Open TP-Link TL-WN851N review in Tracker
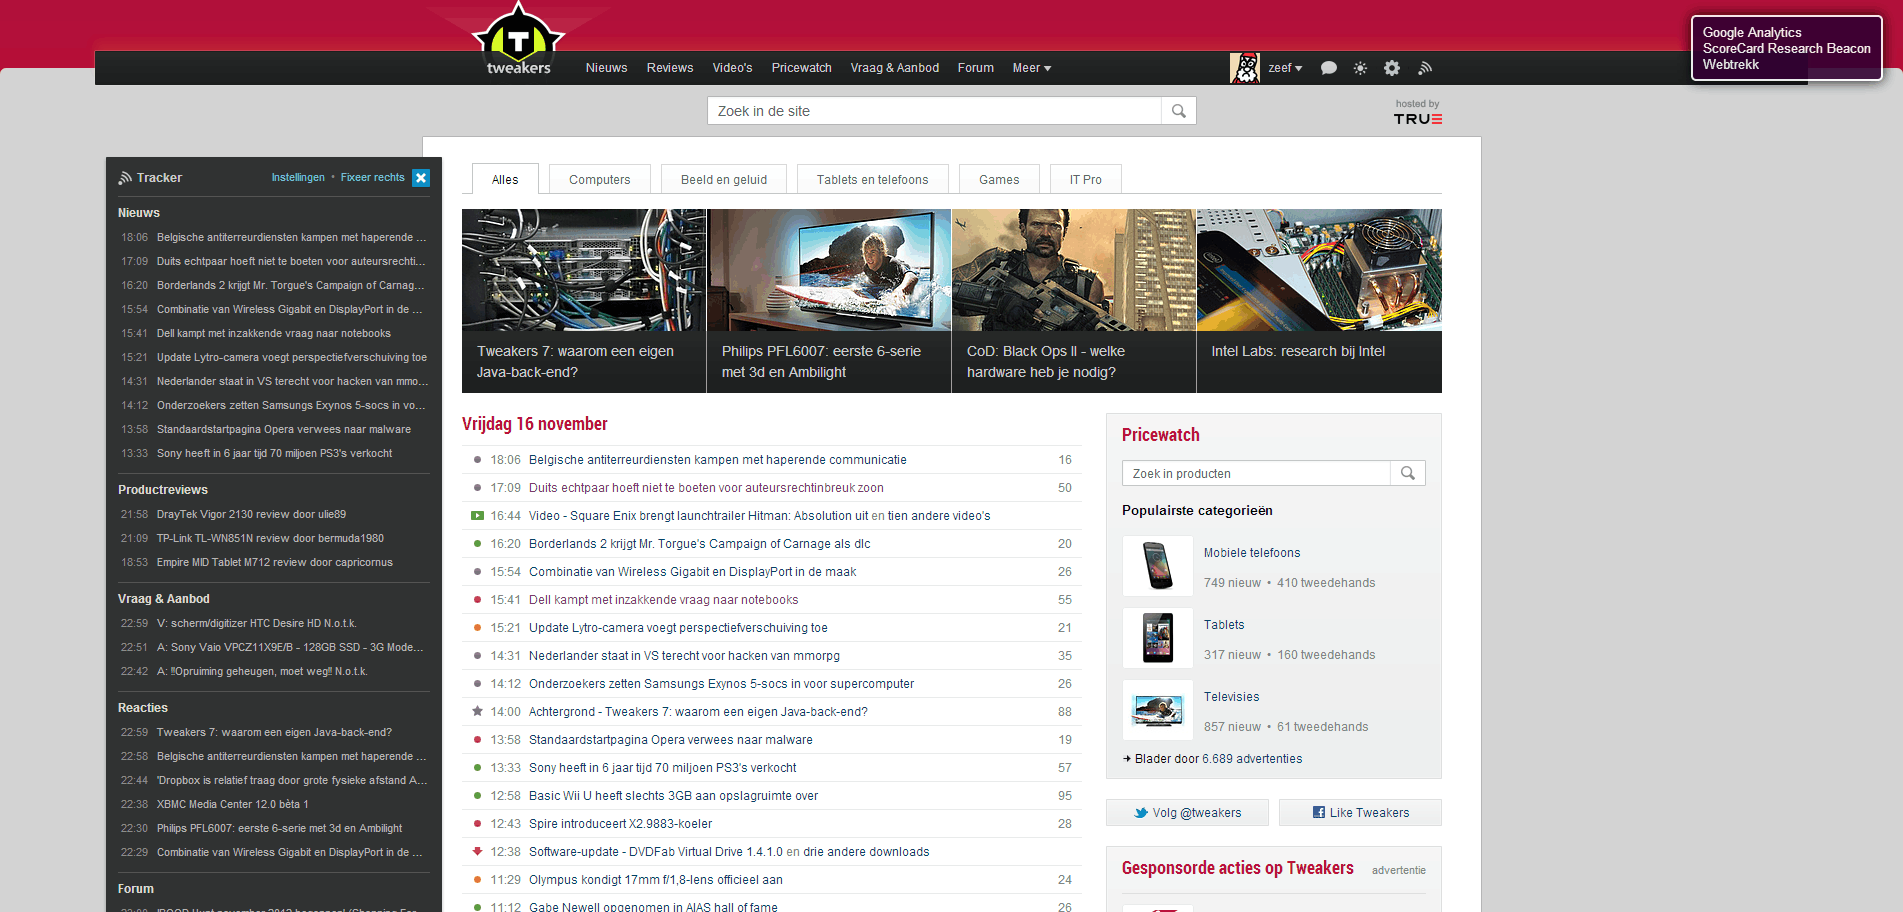This screenshot has width=1903, height=912. click(270, 538)
